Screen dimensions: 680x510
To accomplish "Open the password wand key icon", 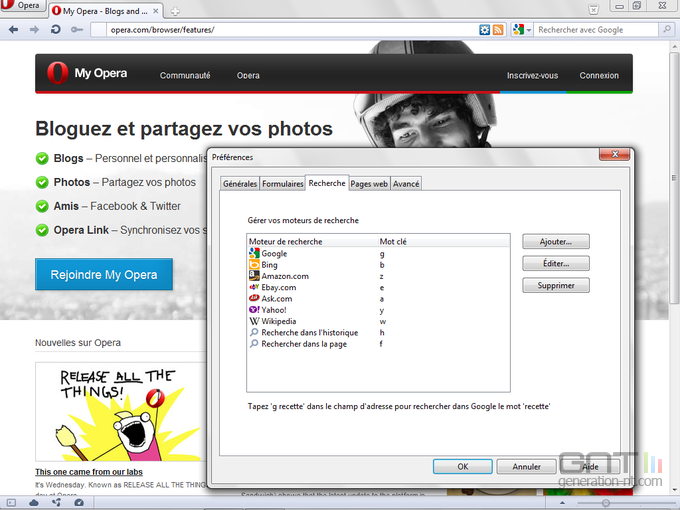I will 77,29.
